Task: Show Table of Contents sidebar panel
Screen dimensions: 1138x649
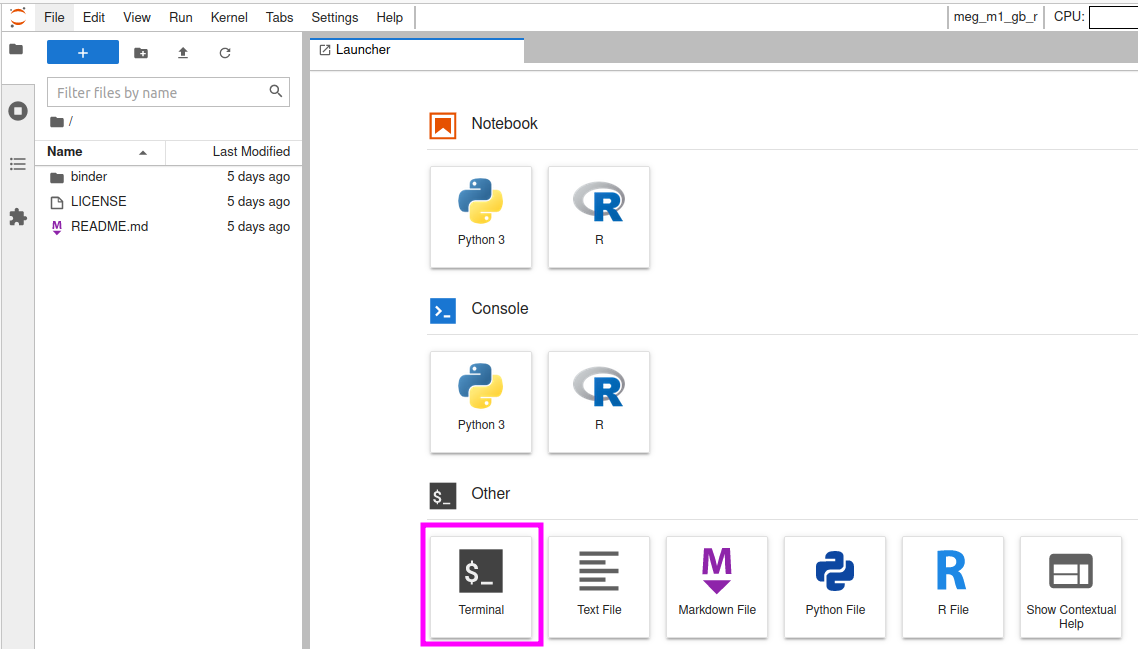Action: click(x=17, y=164)
